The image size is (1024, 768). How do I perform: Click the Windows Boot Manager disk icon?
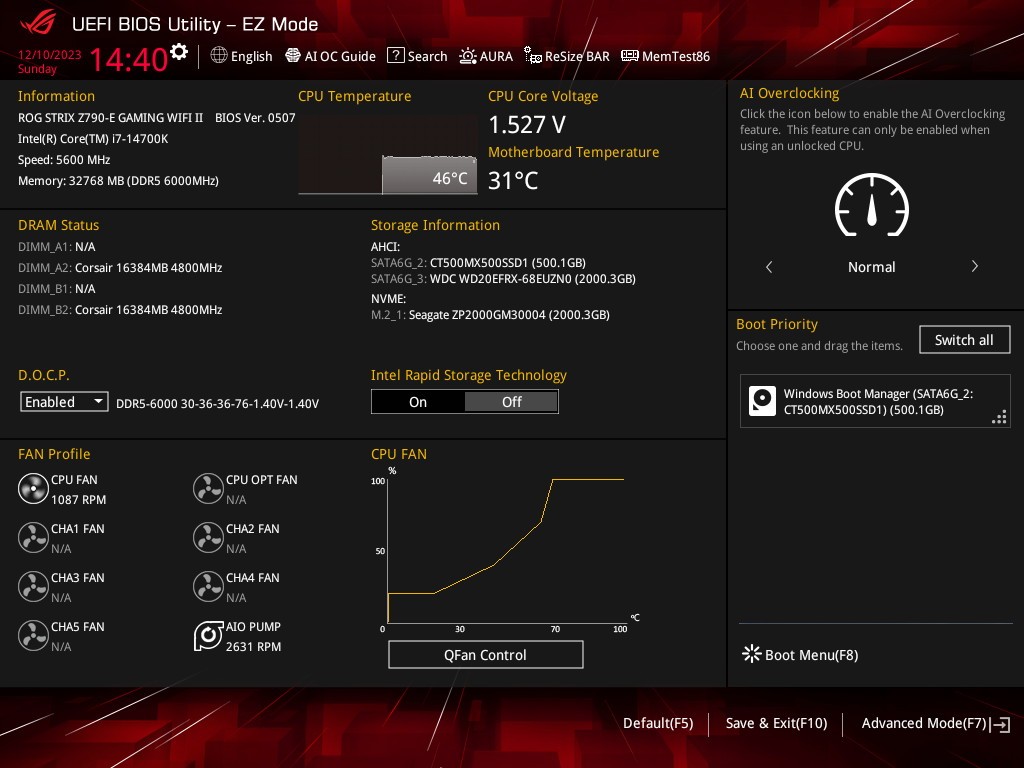(x=762, y=402)
